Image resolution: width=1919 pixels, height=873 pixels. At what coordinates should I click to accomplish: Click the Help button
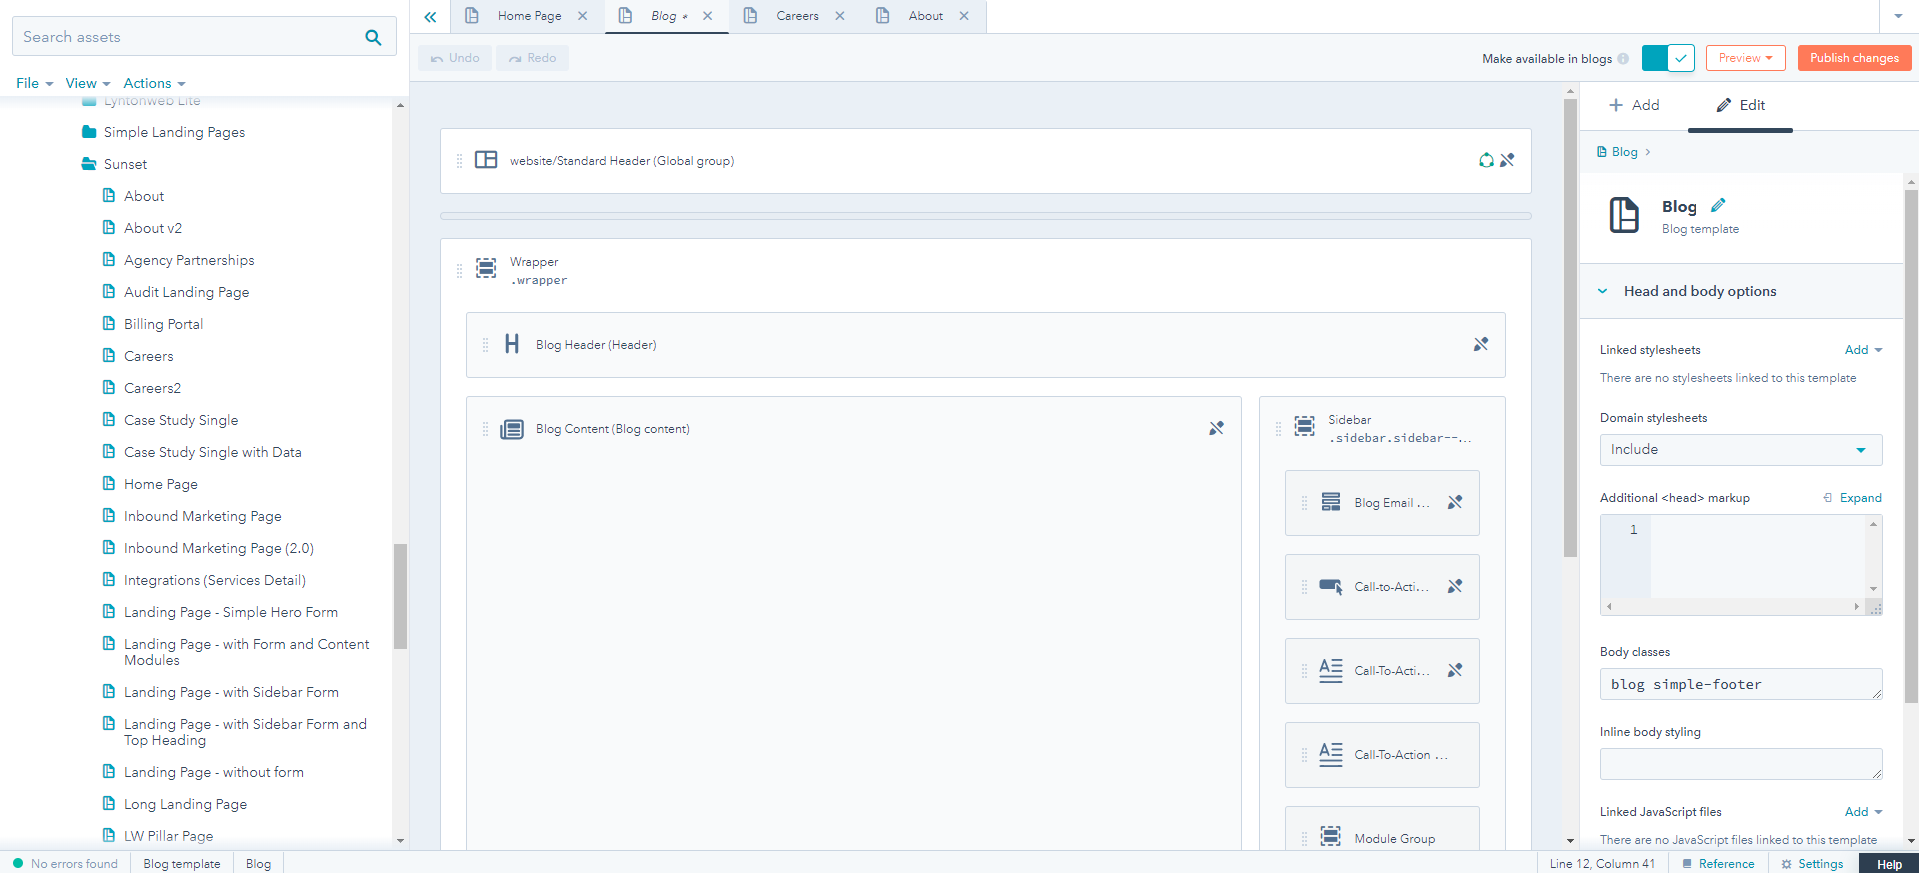pos(1889,864)
